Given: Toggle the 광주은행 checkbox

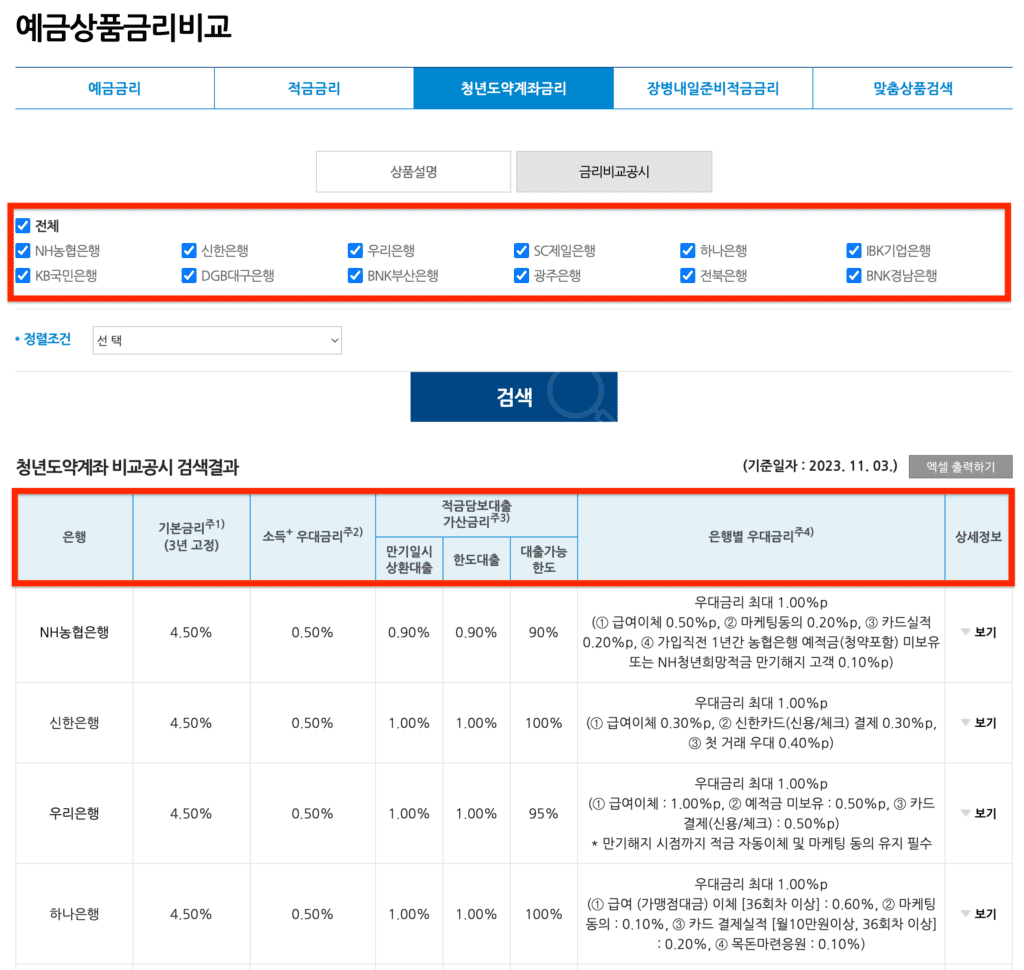Looking at the screenshot, I should 521,276.
